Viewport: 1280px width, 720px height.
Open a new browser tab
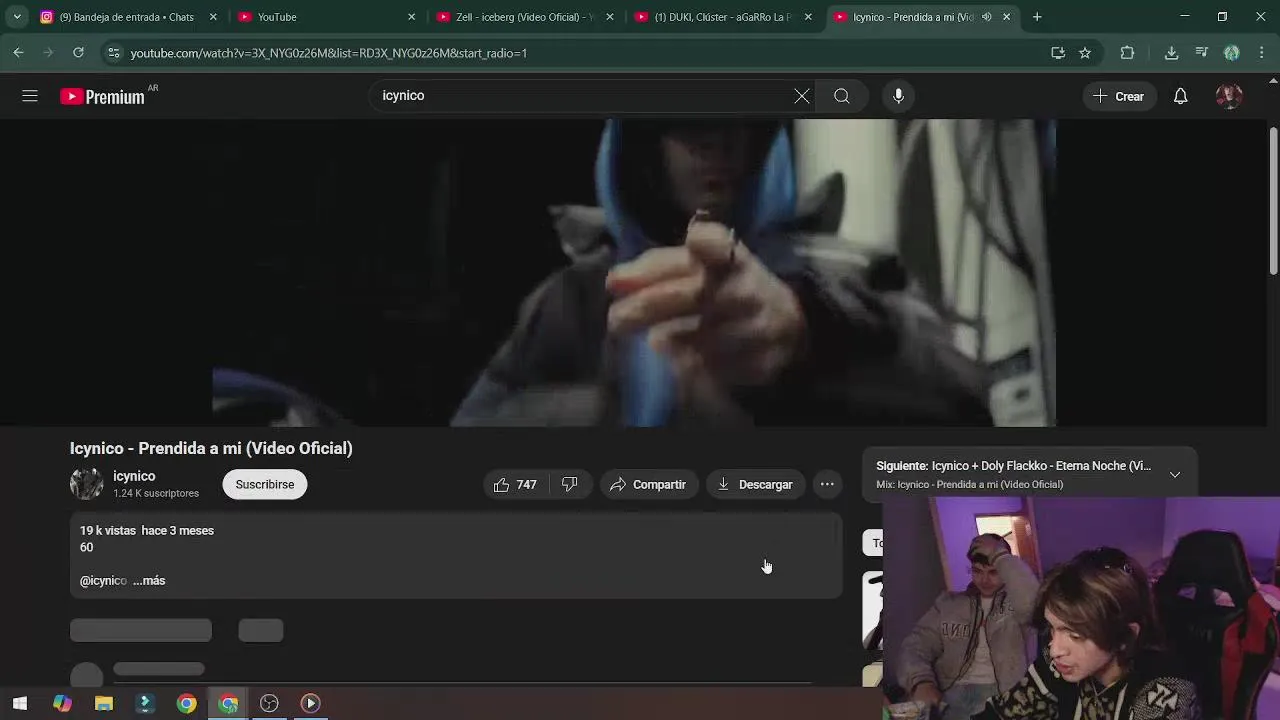(1037, 17)
